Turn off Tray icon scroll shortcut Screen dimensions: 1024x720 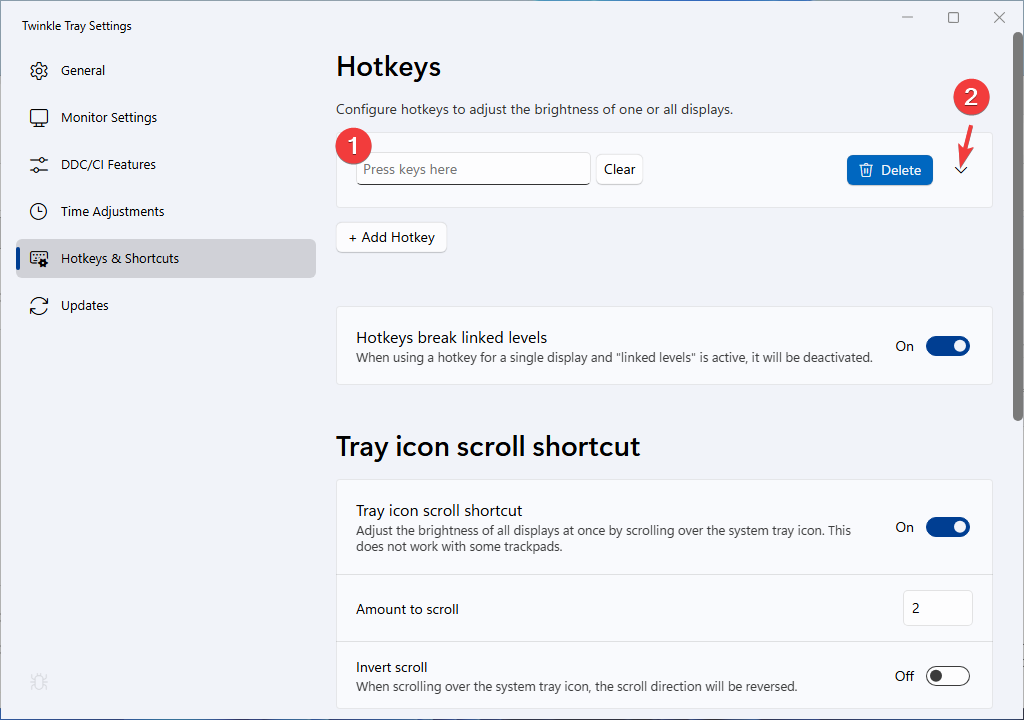click(x=947, y=527)
